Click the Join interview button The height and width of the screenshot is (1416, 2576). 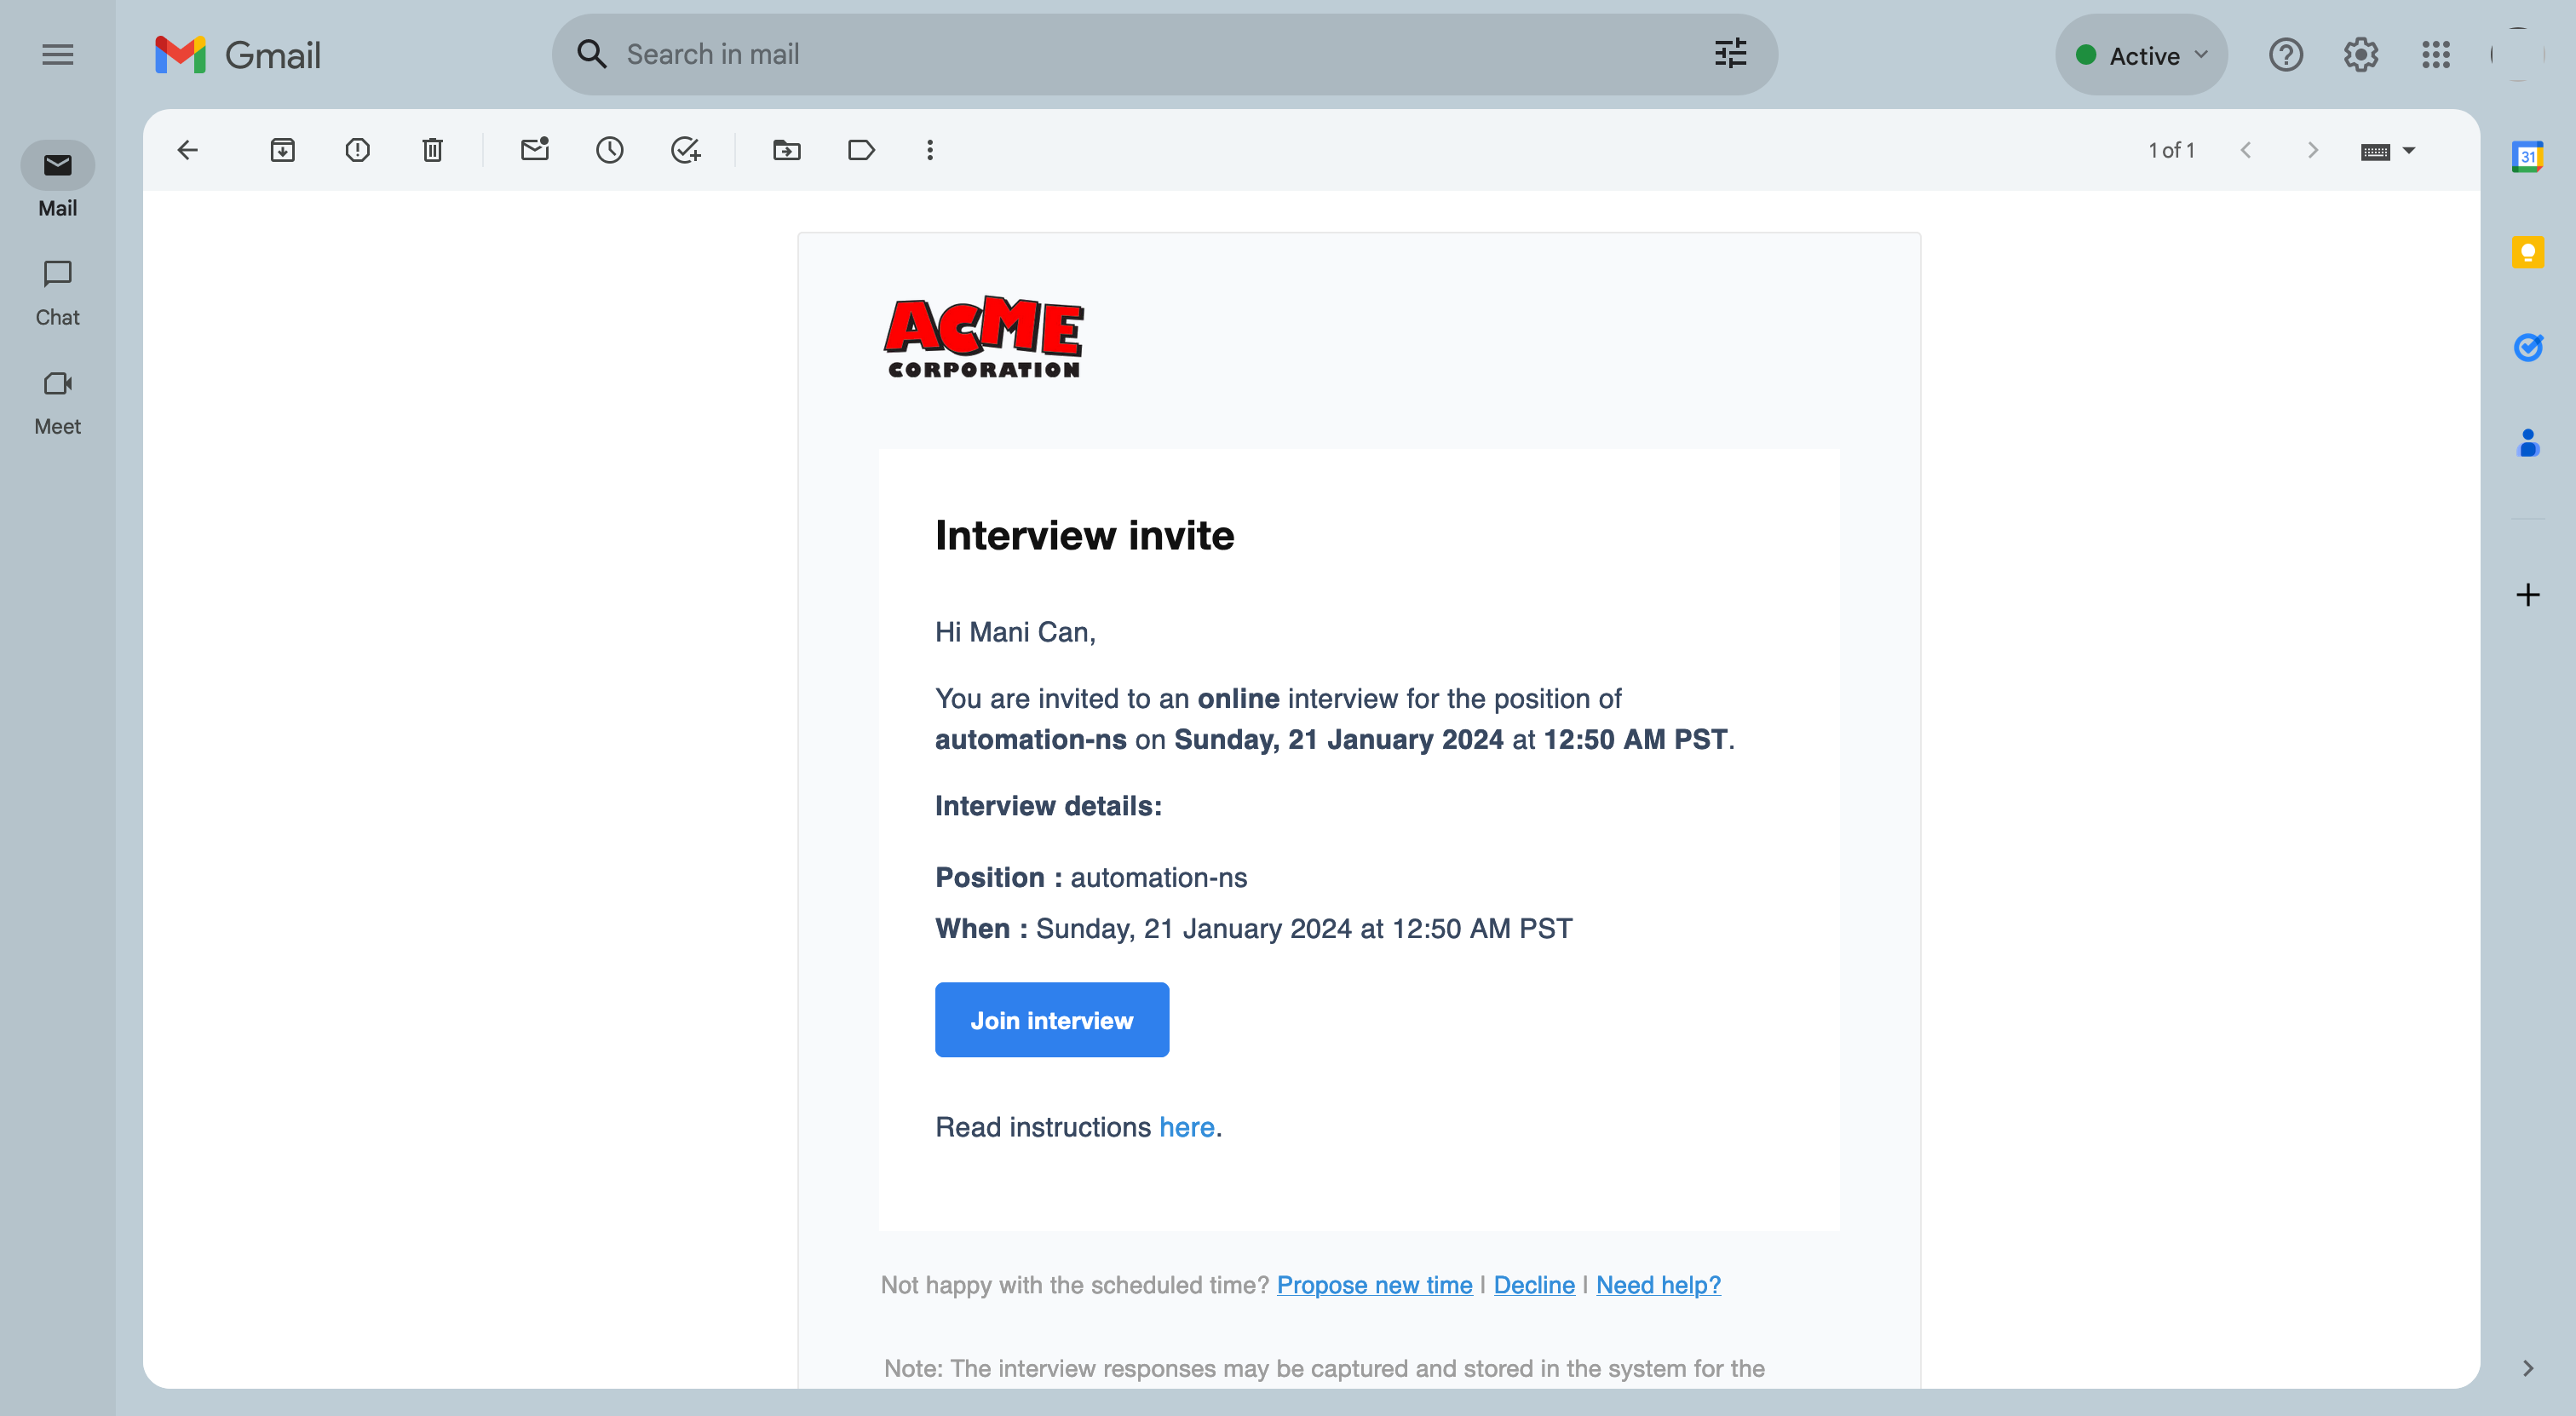tap(1051, 1019)
